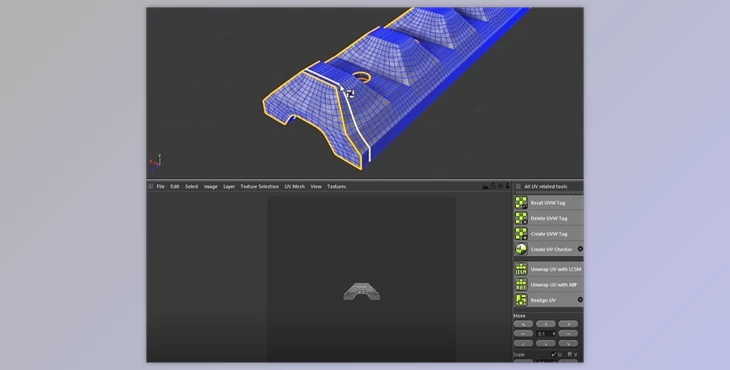Screen dimensions: 730x370
Task: Click grip icon left of File menu
Action: point(150,186)
